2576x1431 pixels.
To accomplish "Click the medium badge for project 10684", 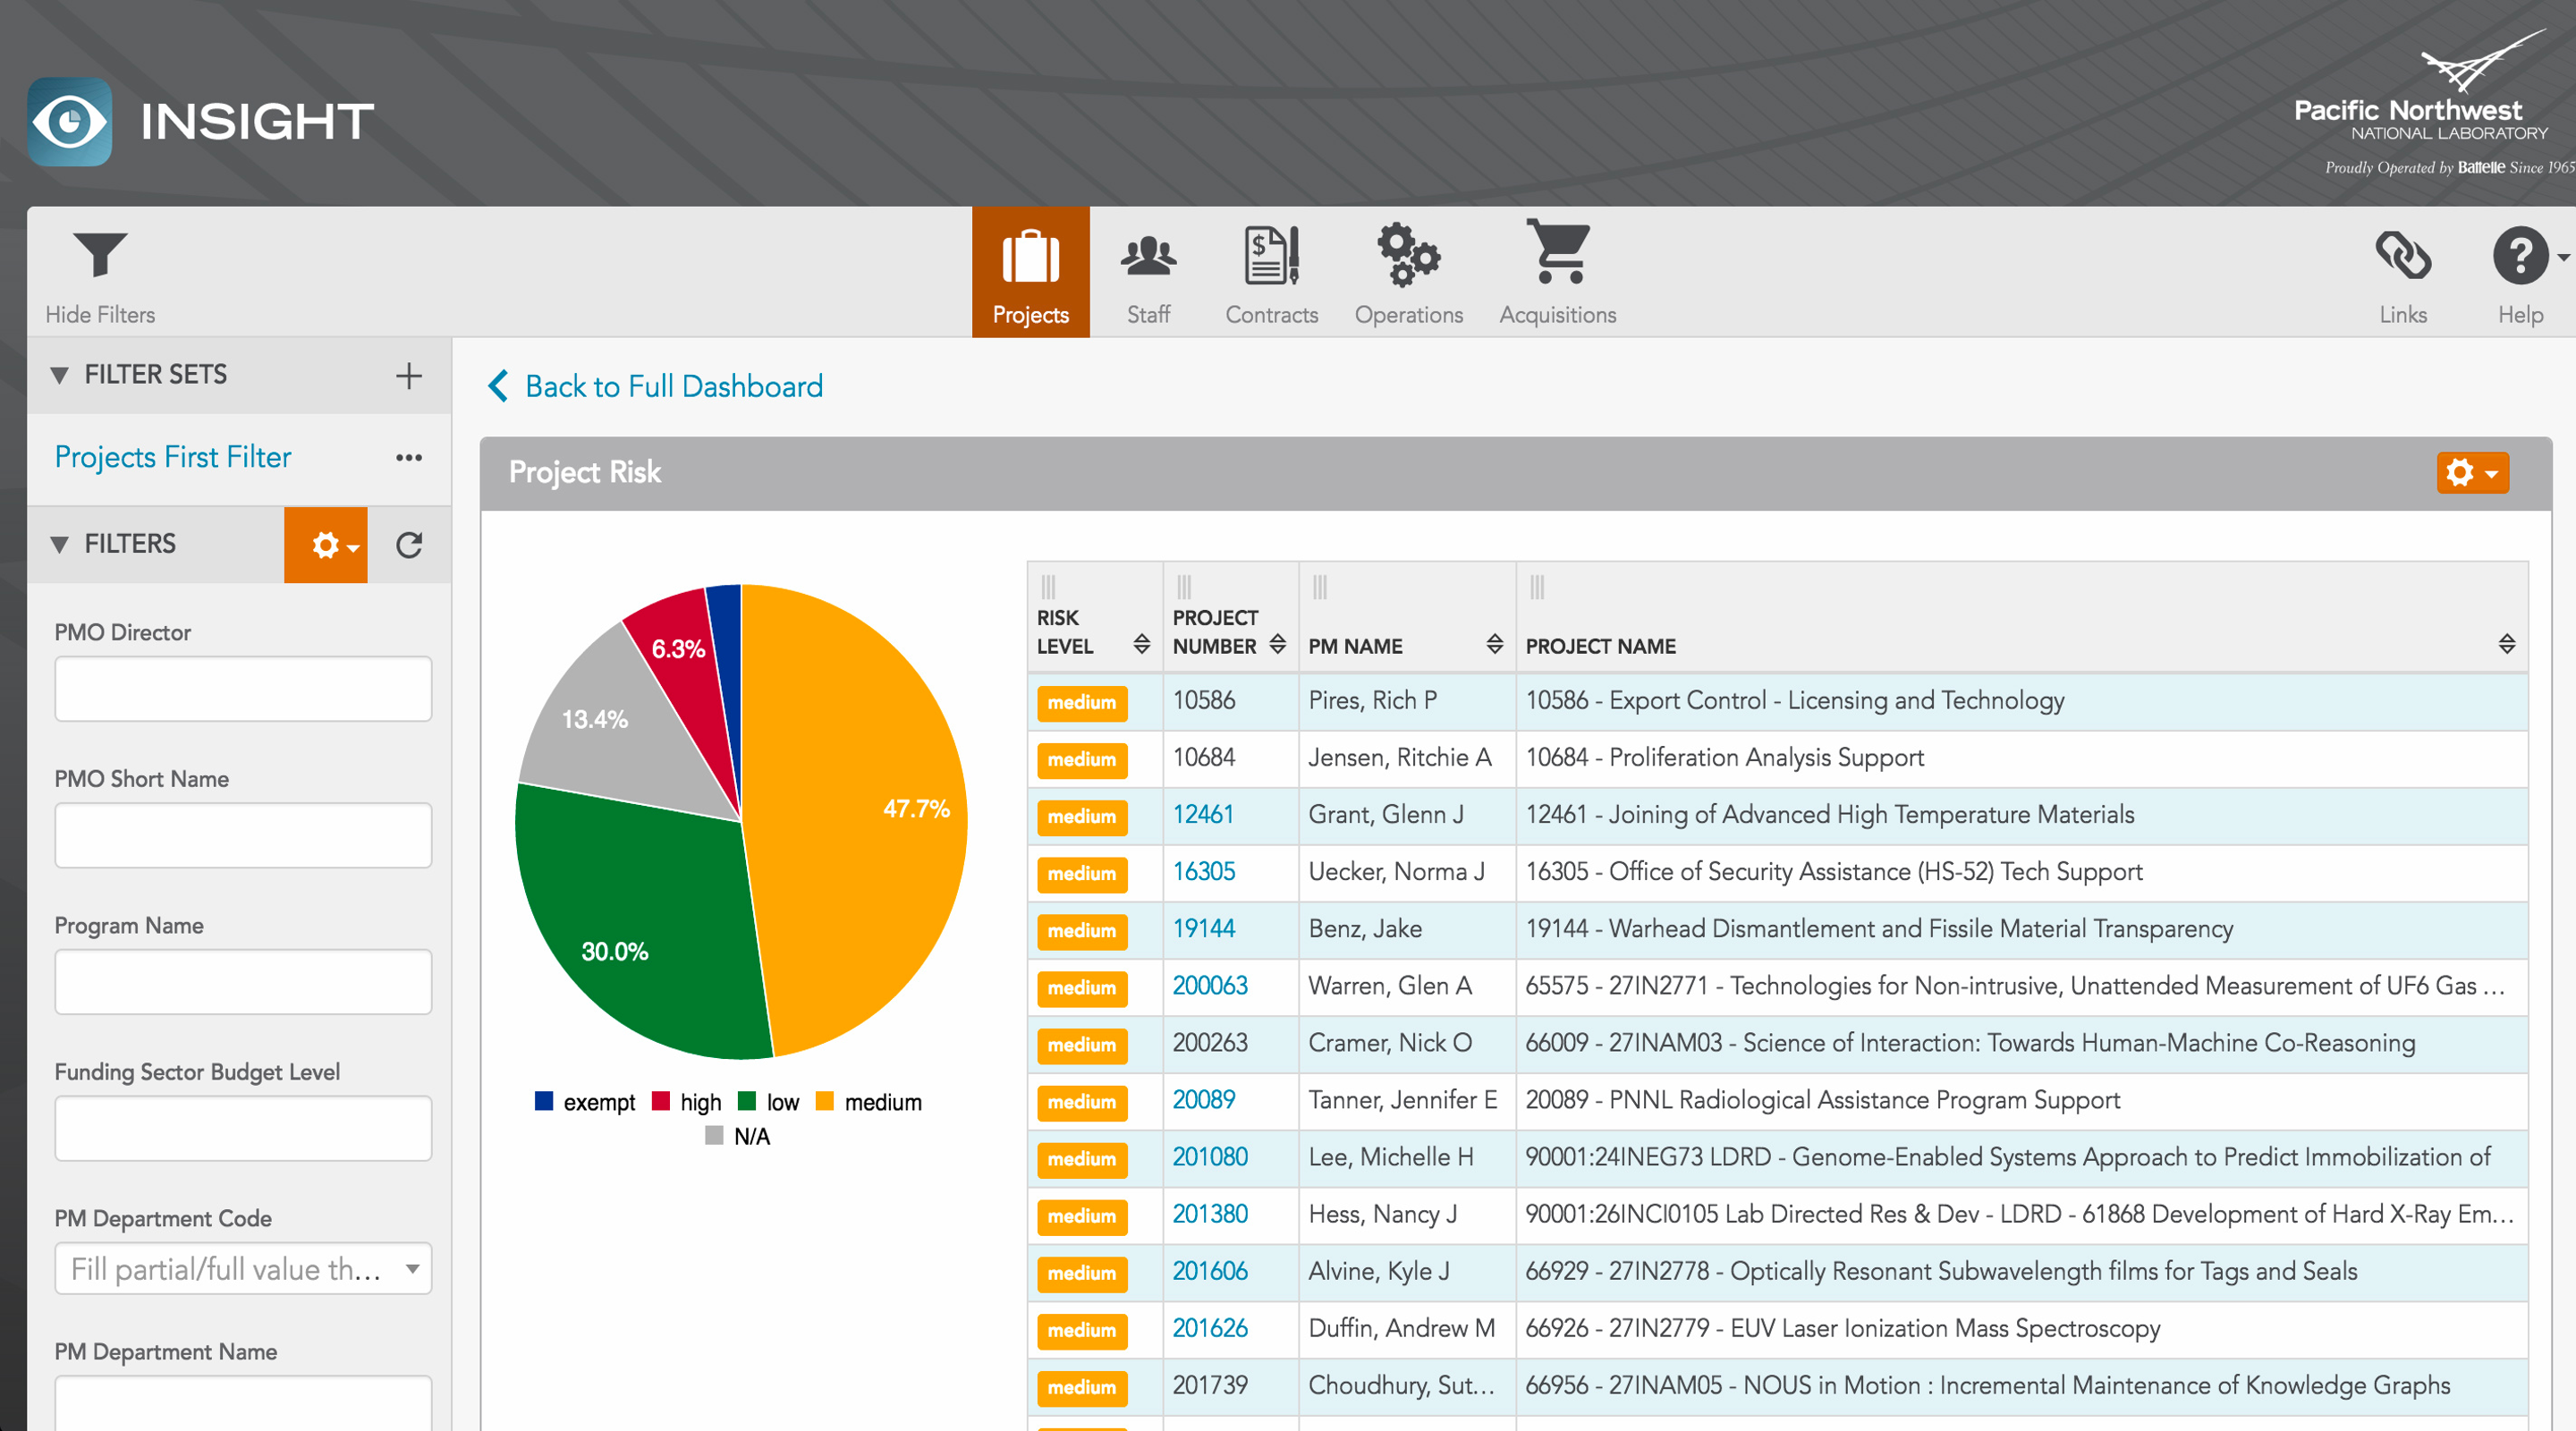I will point(1082,759).
